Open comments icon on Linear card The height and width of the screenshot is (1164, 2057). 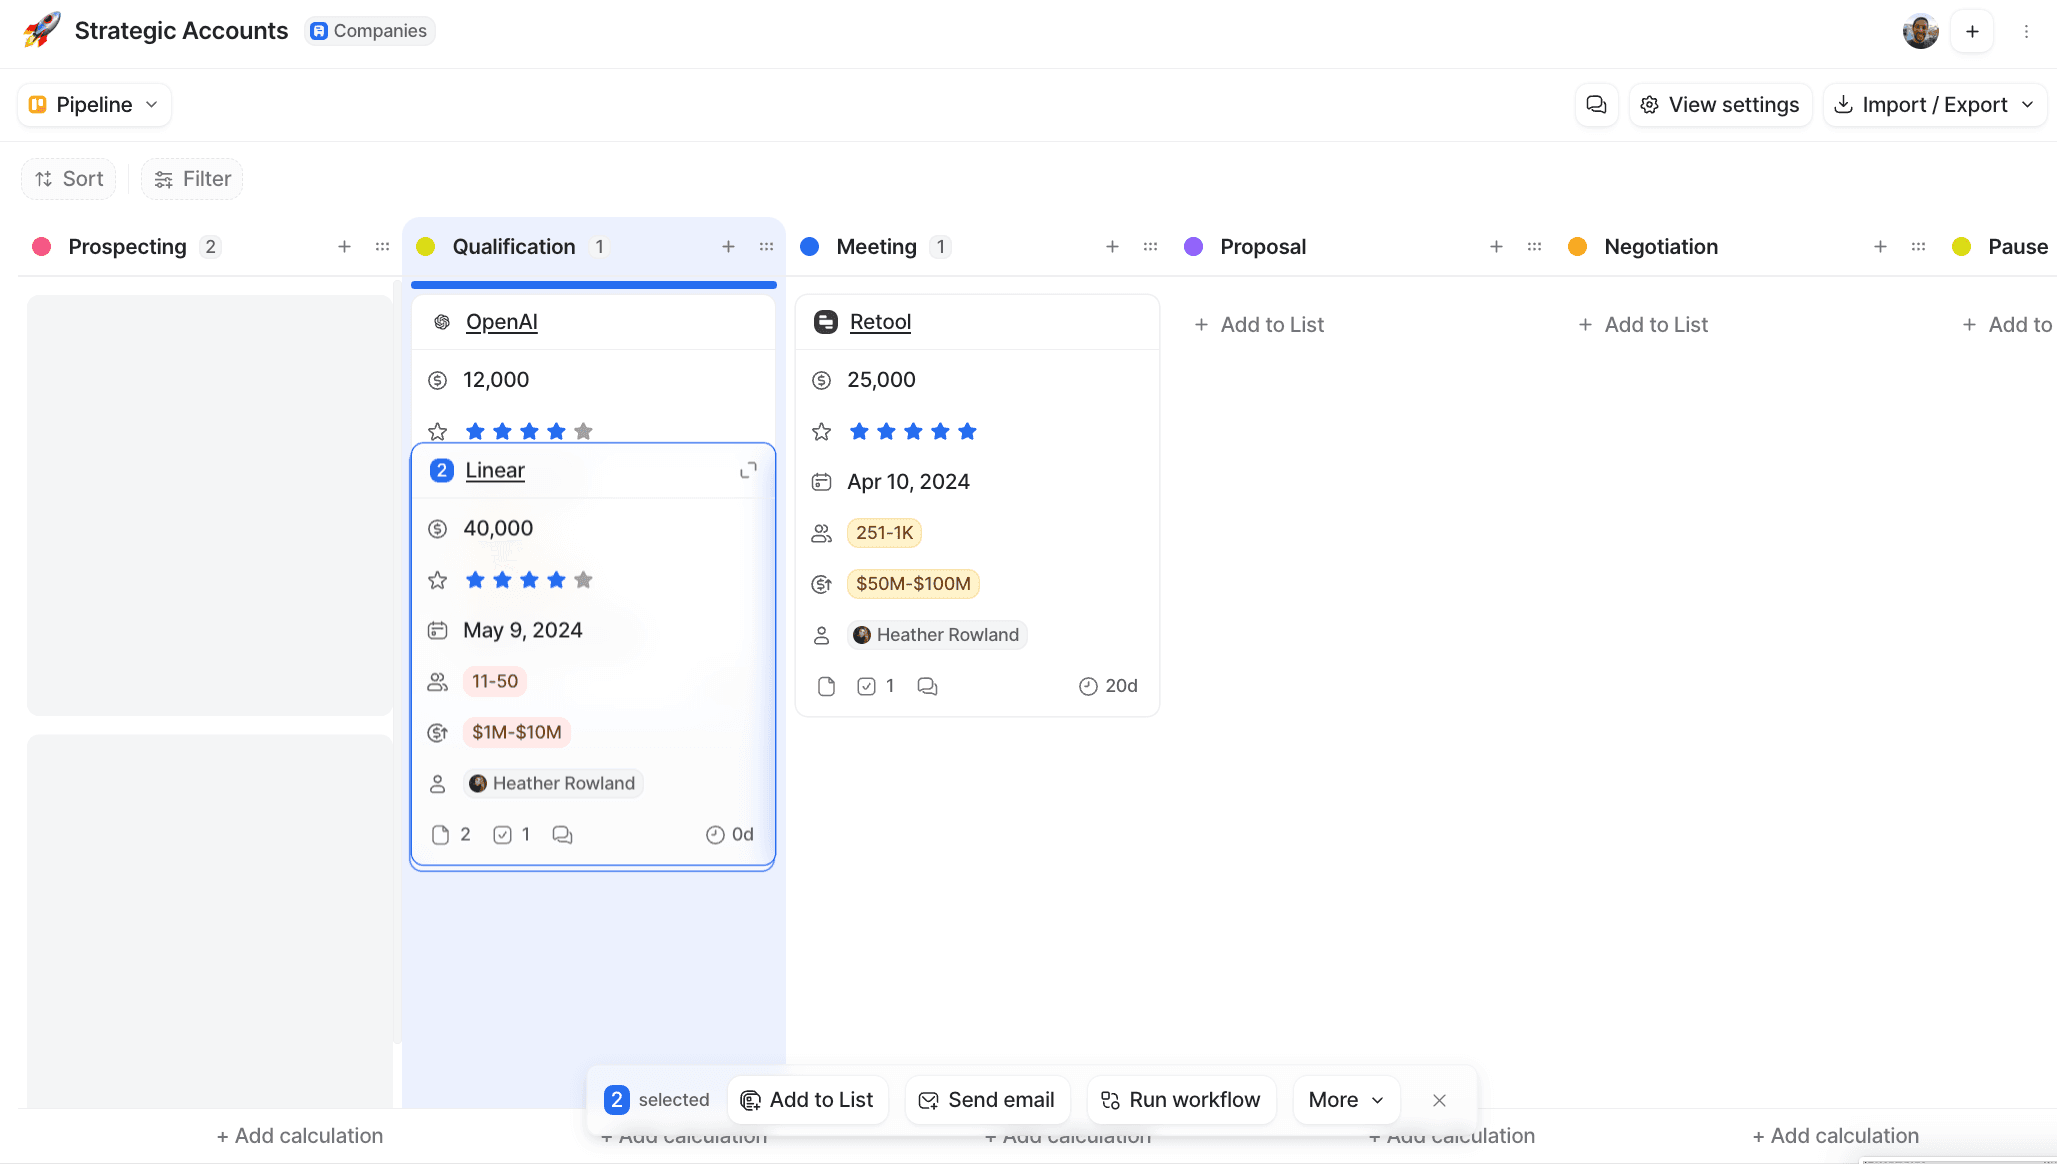562,835
